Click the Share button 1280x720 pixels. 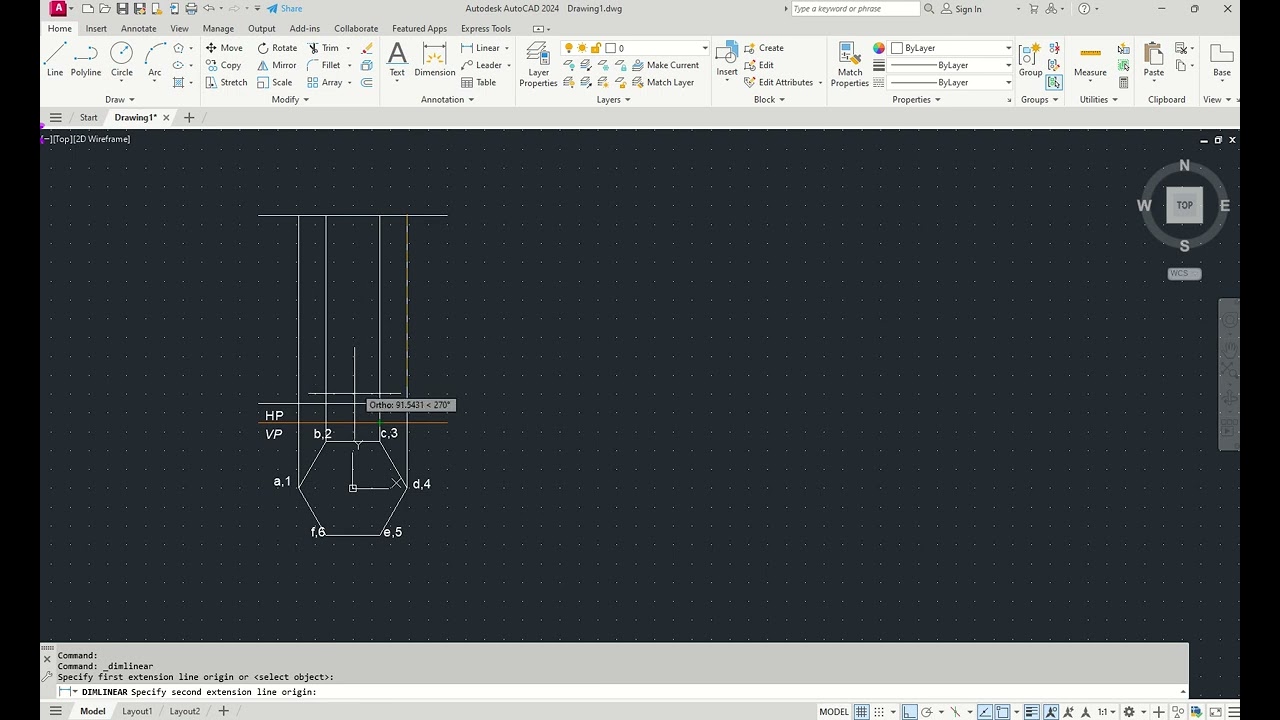click(x=284, y=9)
